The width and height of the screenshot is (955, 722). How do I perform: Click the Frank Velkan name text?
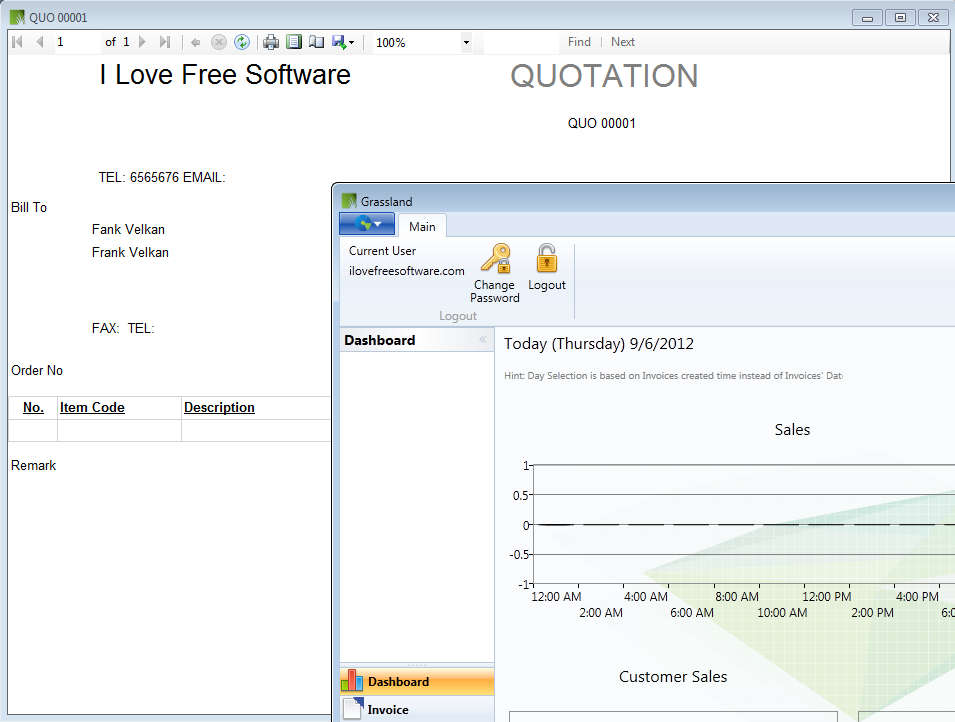point(130,252)
